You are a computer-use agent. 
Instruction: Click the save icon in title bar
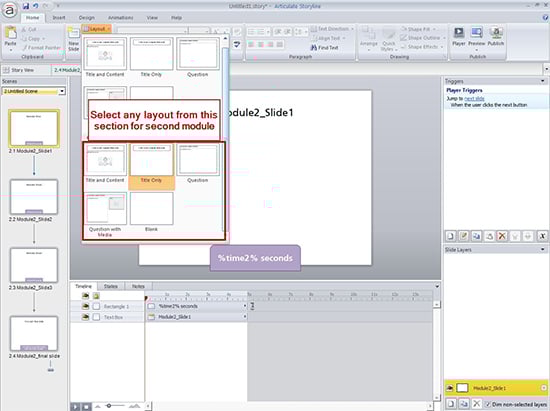point(26,6)
